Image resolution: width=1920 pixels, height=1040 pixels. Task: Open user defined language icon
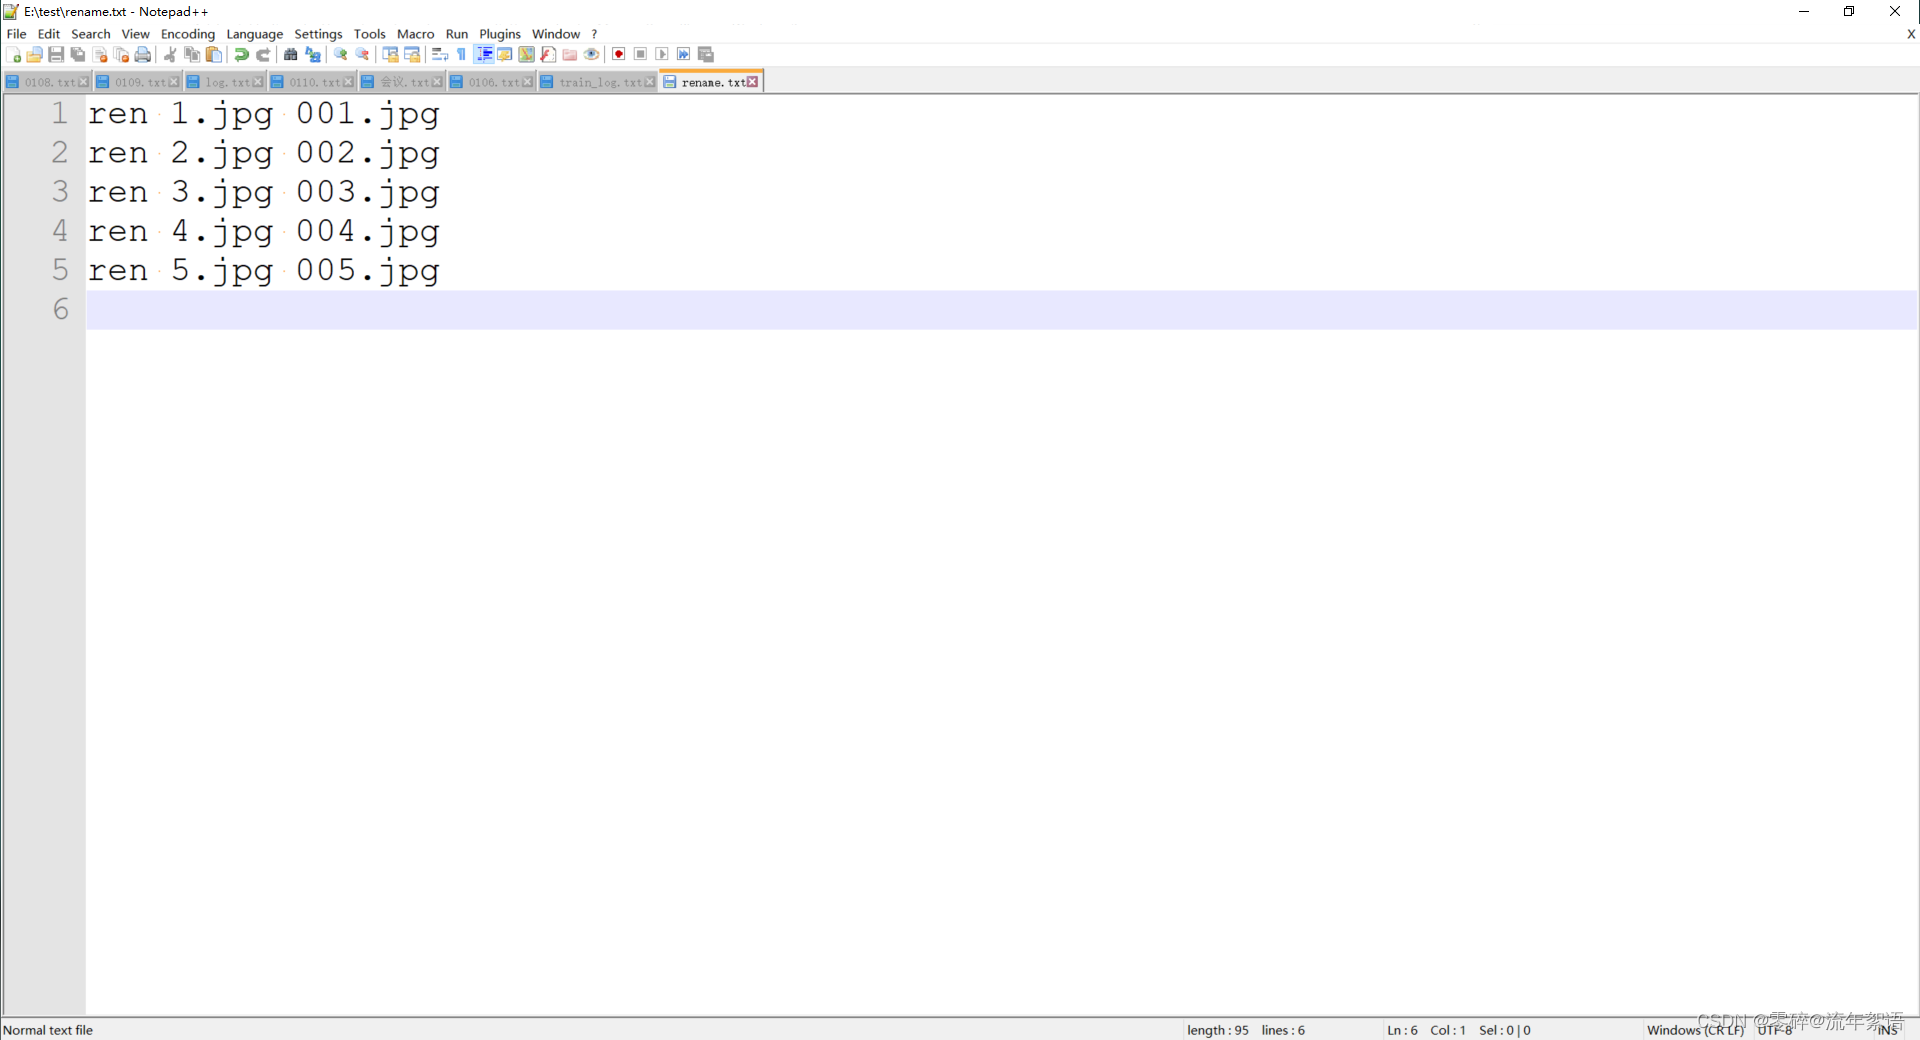(x=505, y=55)
